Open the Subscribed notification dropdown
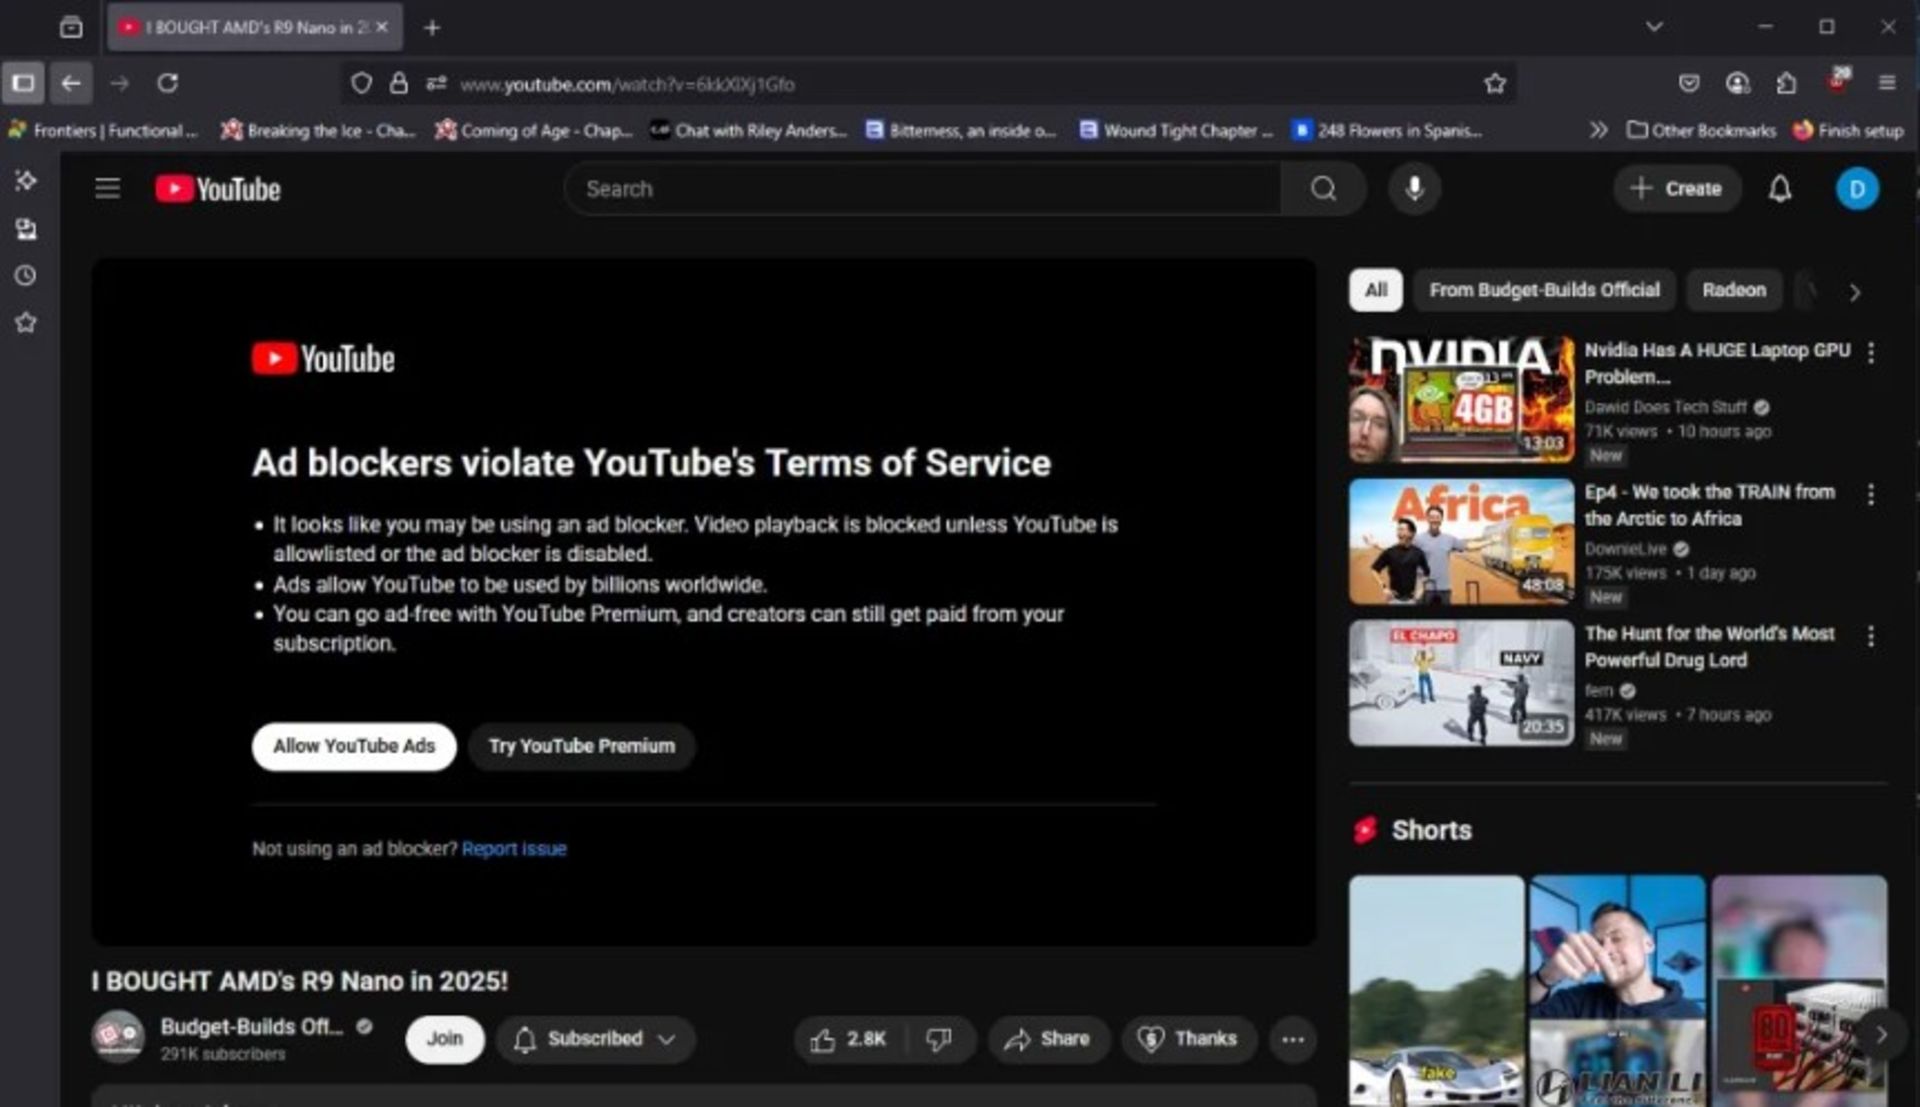1920x1107 pixels. [596, 1039]
